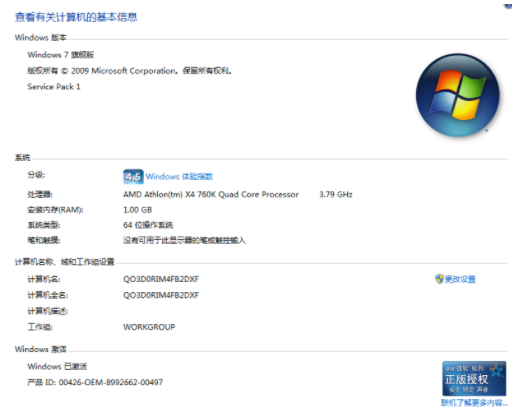
Task: Open the Windows 体验指数 link
Action: [179, 176]
